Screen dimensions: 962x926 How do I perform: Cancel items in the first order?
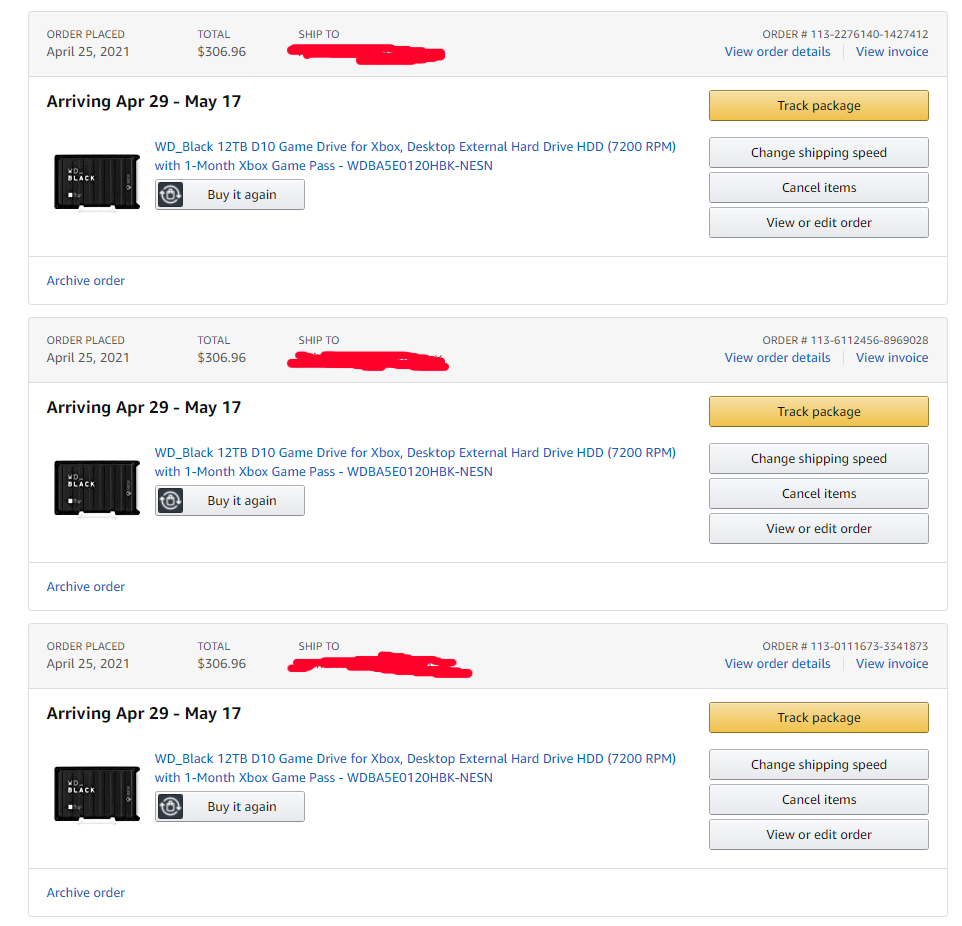click(x=818, y=188)
